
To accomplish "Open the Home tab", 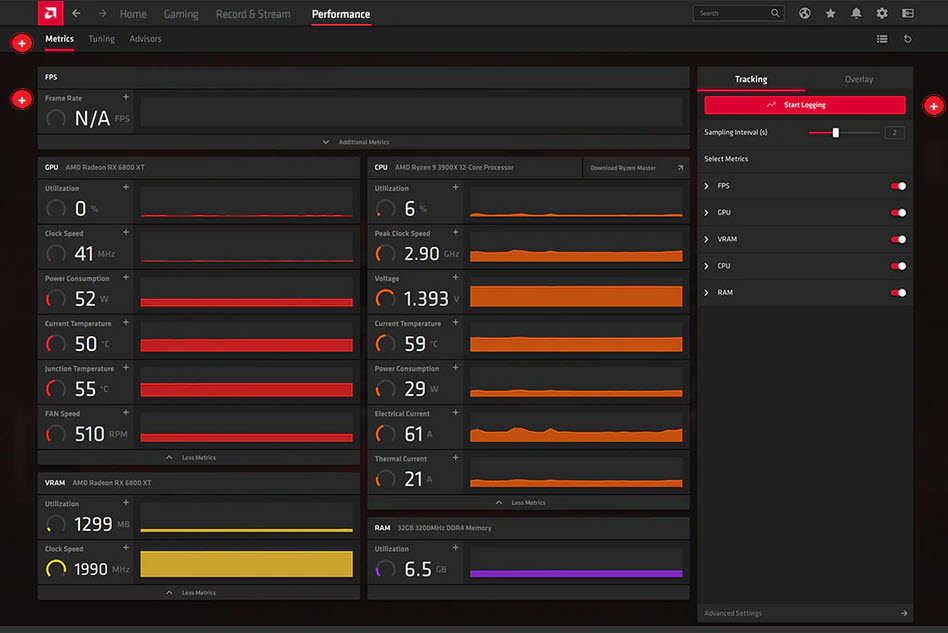I will [x=133, y=14].
